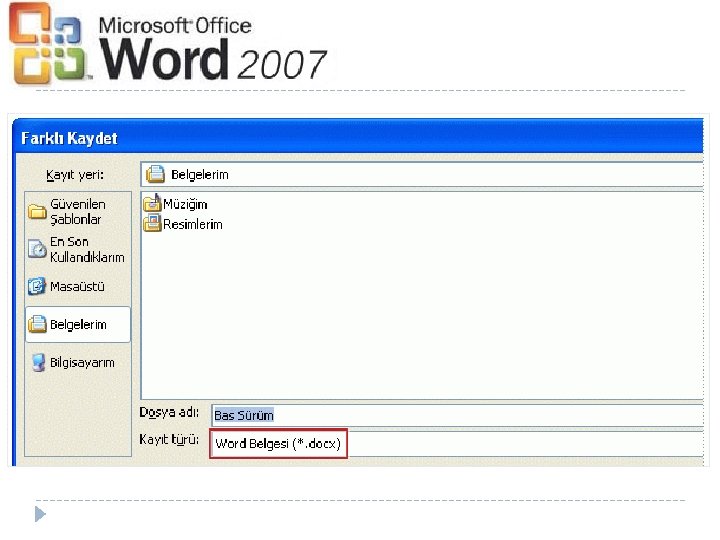Image resolution: width=720 pixels, height=540 pixels.
Task: Select the Resimlerim folder
Action: (x=183, y=225)
